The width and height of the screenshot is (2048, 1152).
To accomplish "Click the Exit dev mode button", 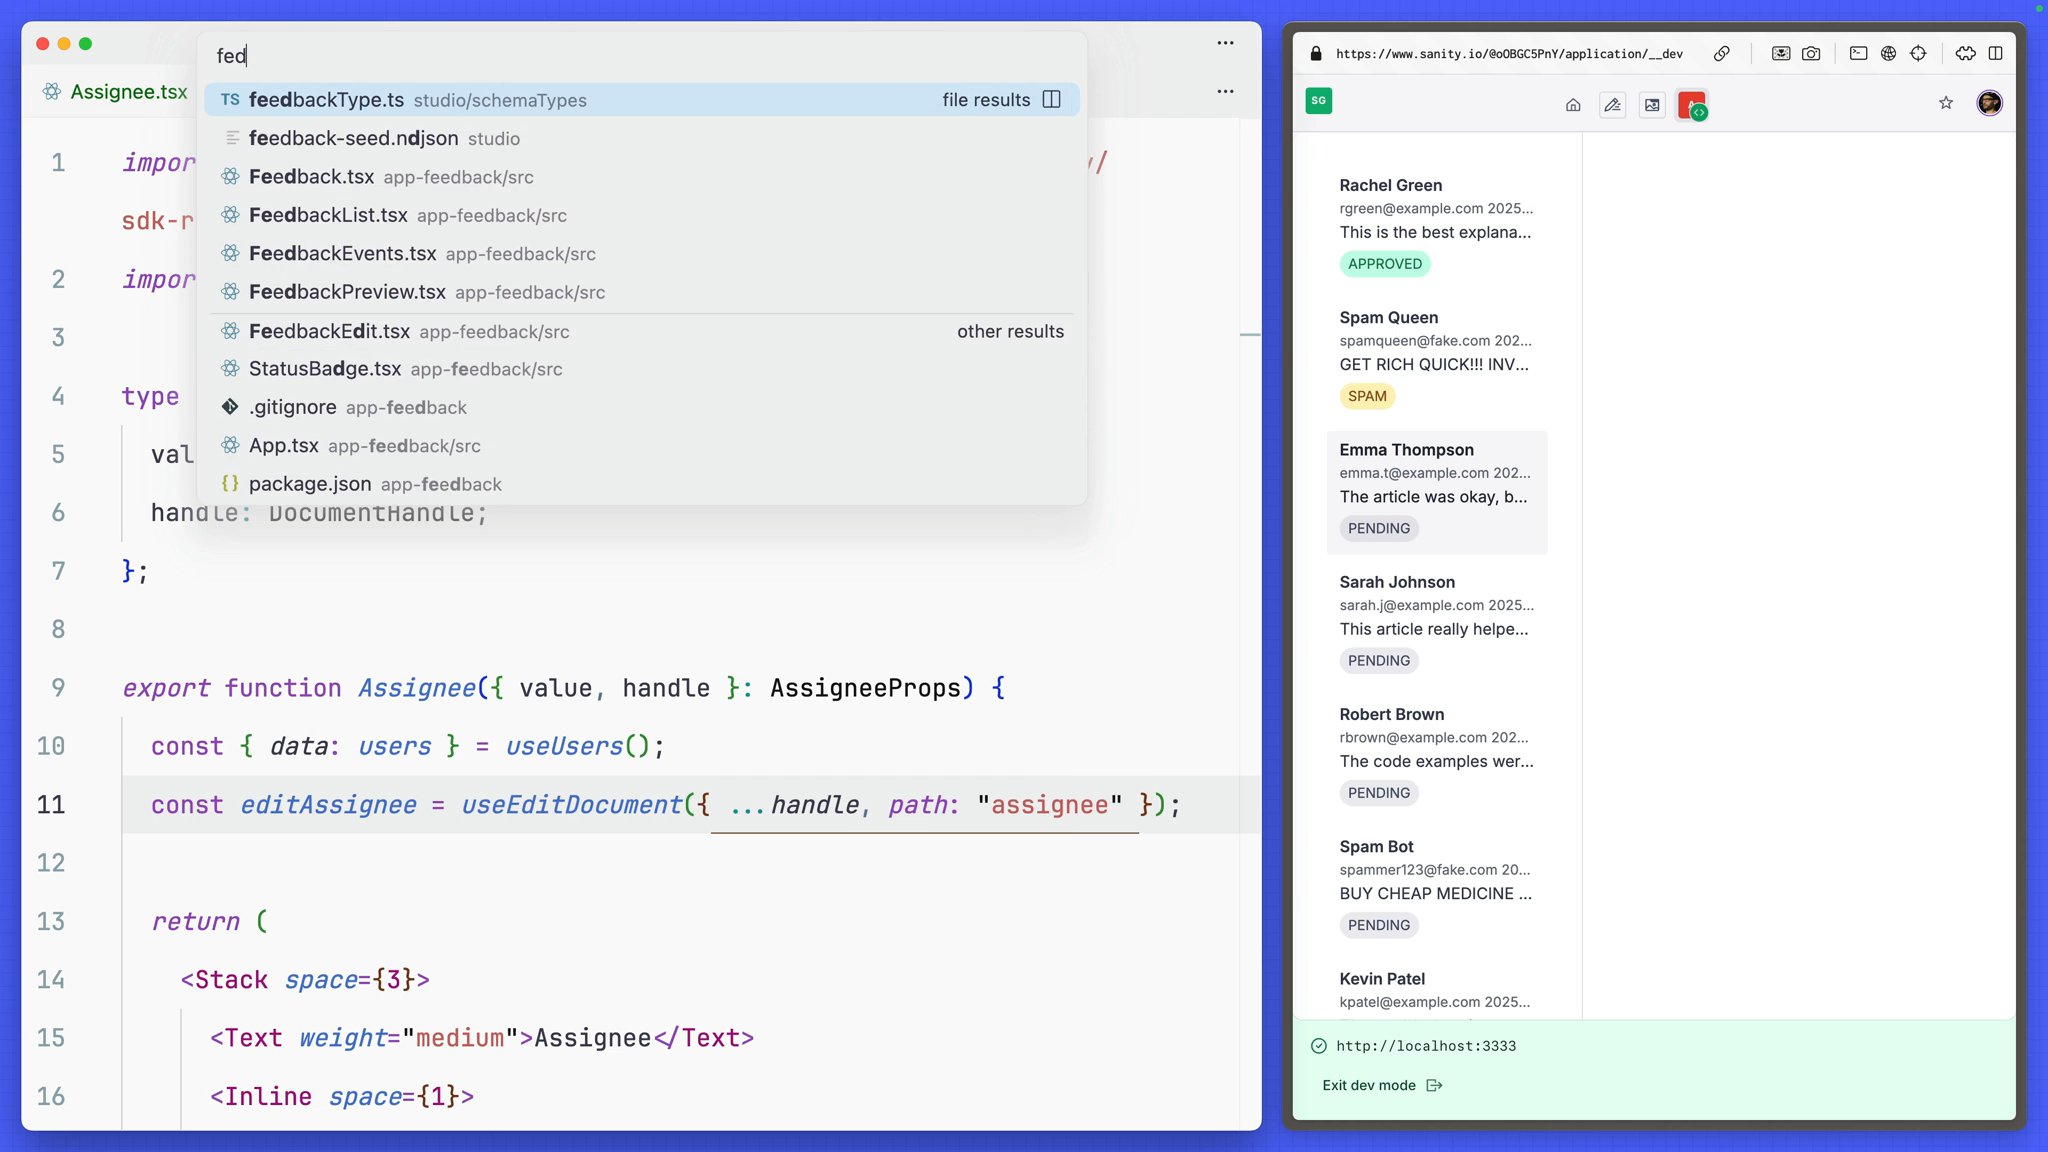I will (x=1382, y=1085).
